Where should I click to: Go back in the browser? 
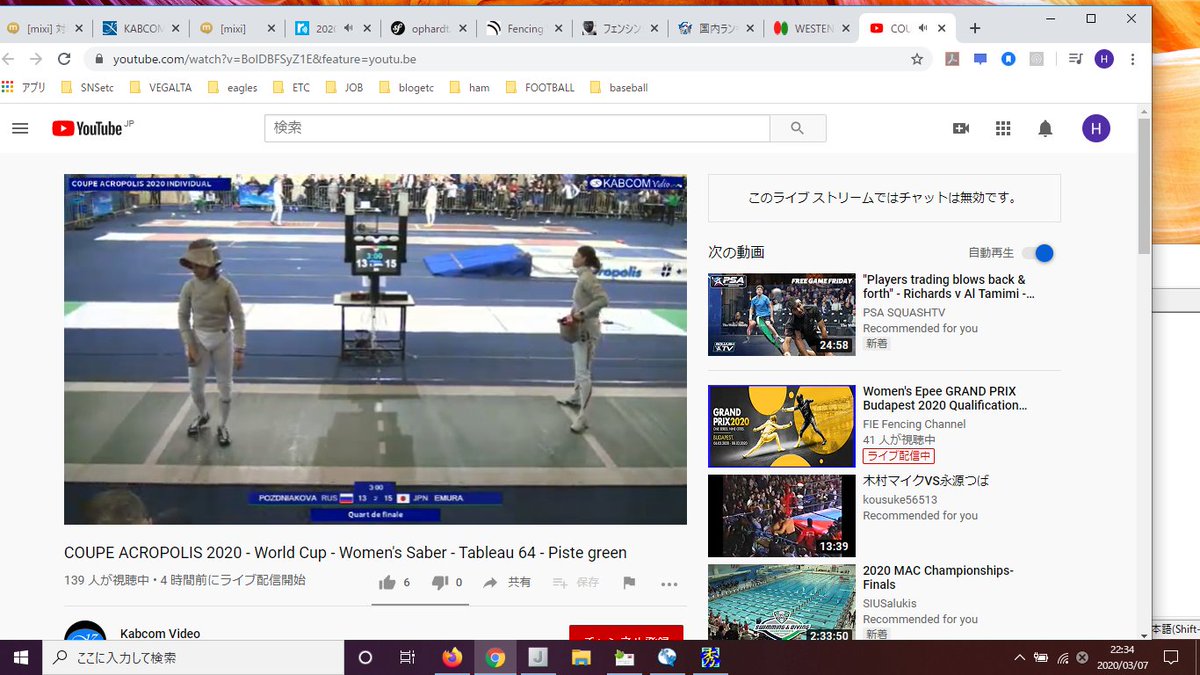(x=10, y=59)
